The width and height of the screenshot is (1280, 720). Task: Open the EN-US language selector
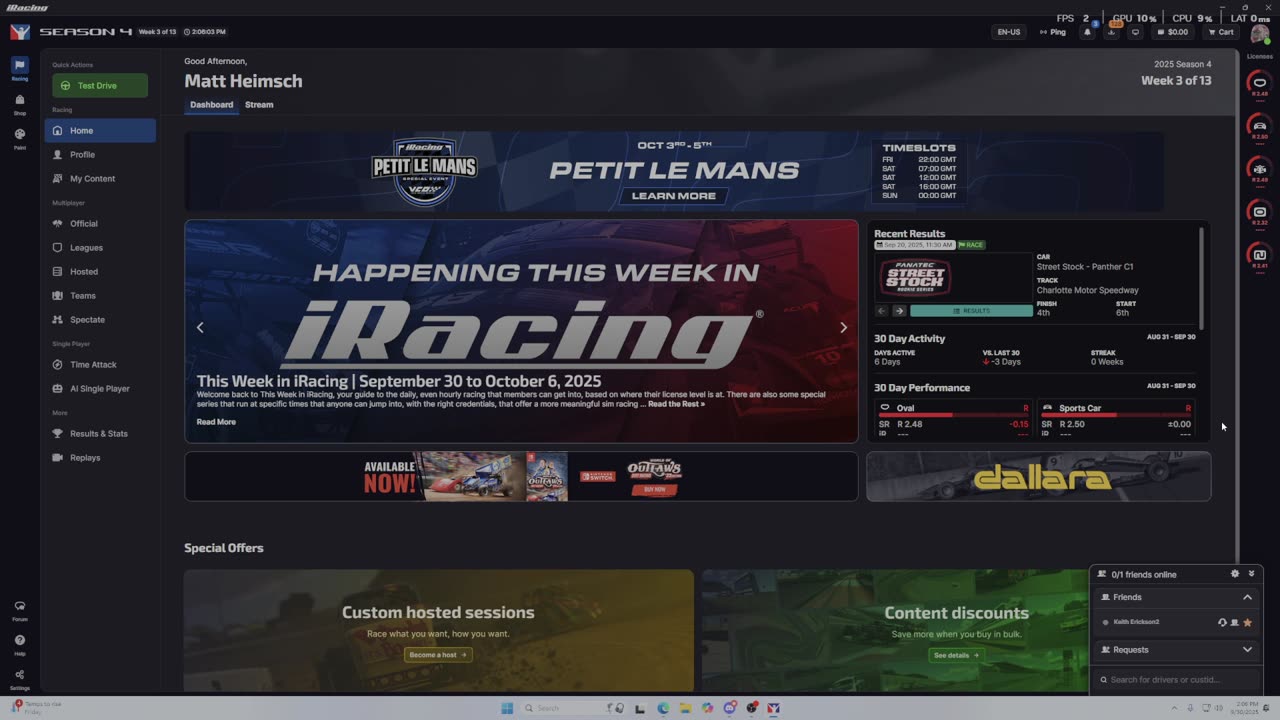1009,32
